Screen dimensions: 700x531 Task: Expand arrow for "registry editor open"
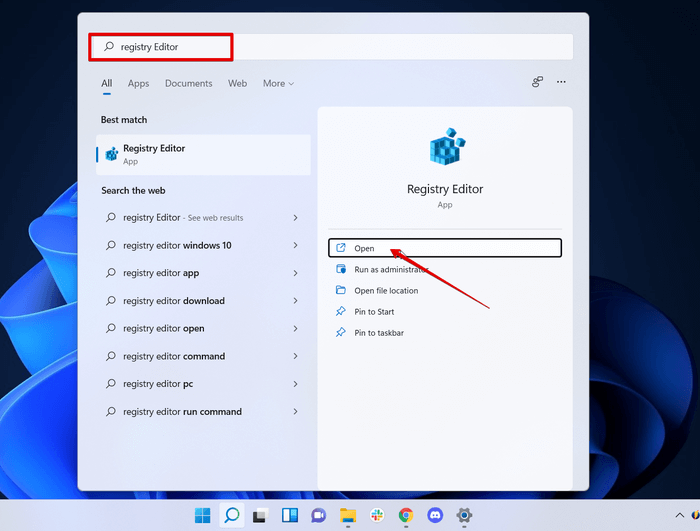(295, 328)
